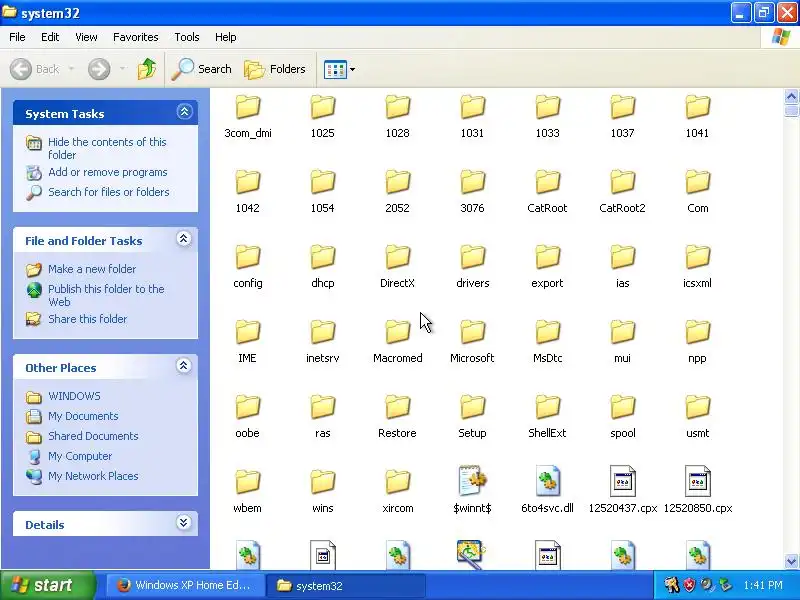
Task: Select the inetsrv folder icon
Action: click(323, 332)
